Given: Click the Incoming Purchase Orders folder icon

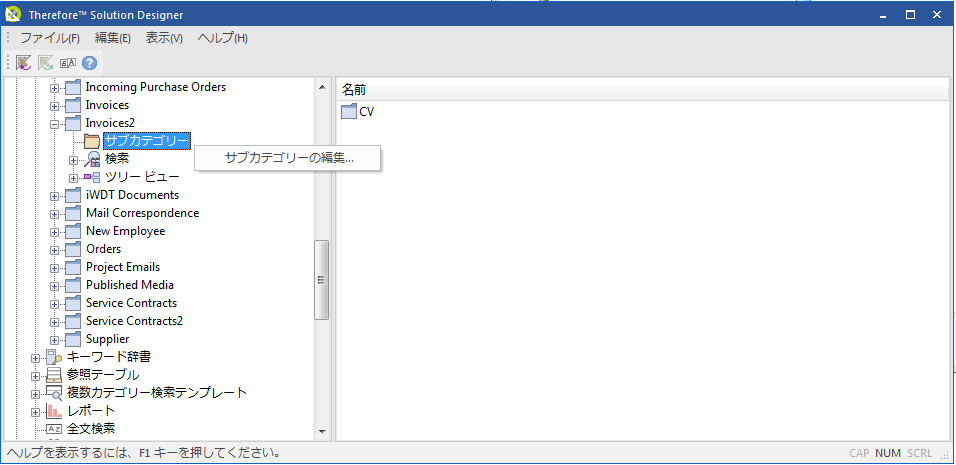Looking at the screenshot, I should pyautogui.click(x=73, y=88).
